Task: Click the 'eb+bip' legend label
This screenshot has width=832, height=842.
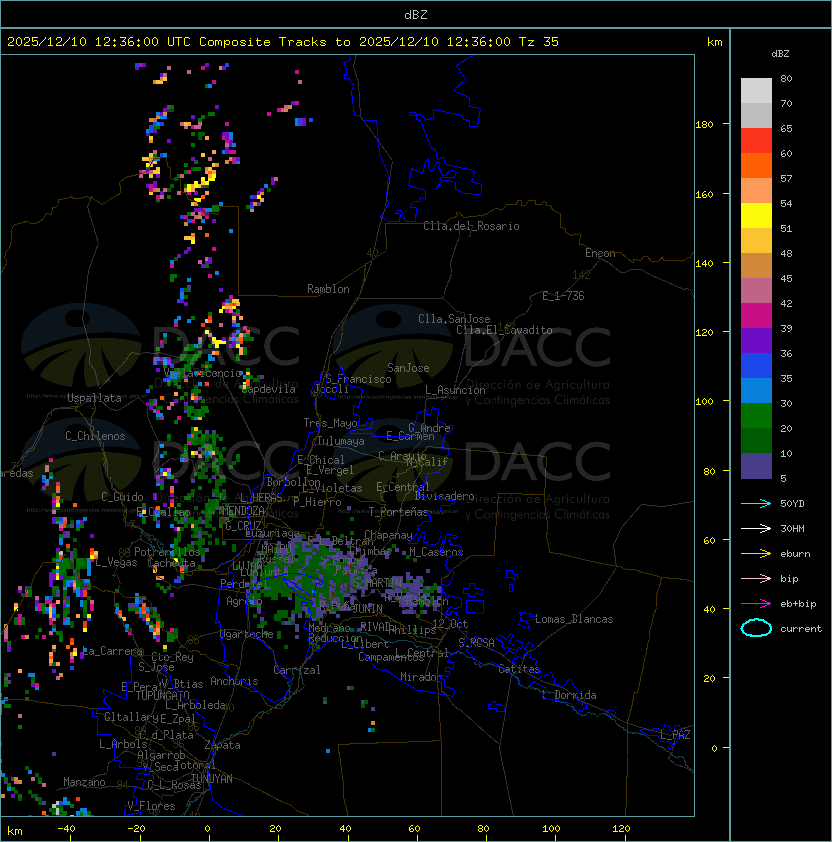Action: [798, 604]
